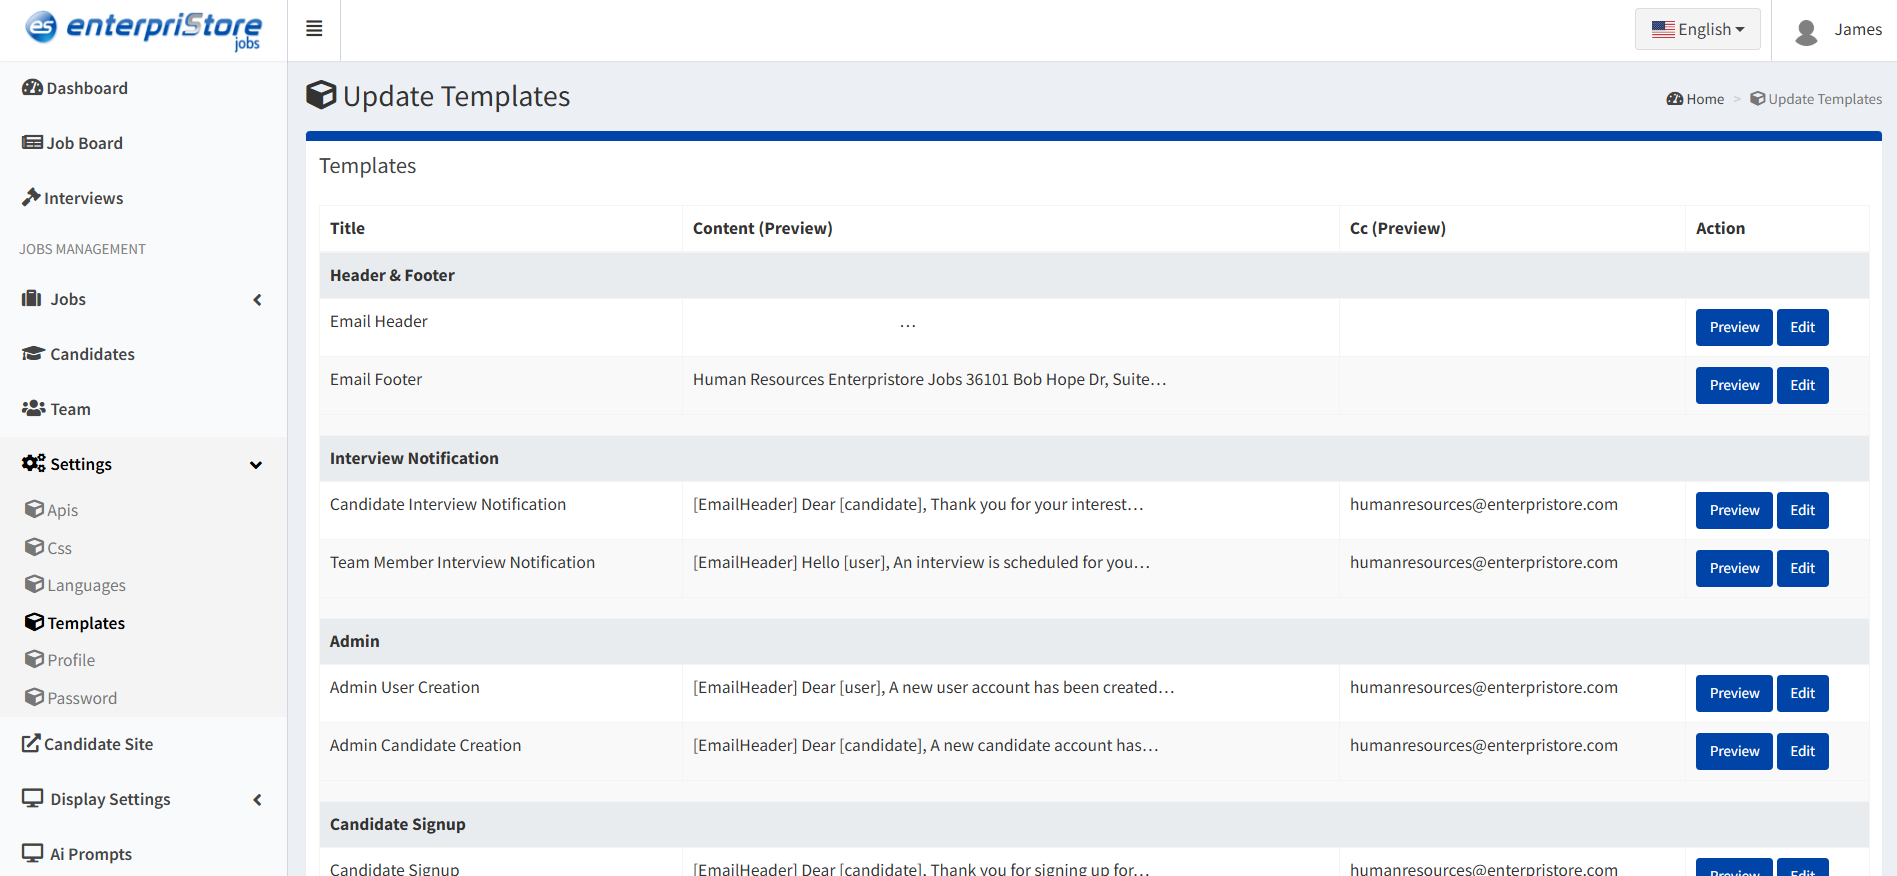Expand the Display Settings chevron

coord(257,800)
